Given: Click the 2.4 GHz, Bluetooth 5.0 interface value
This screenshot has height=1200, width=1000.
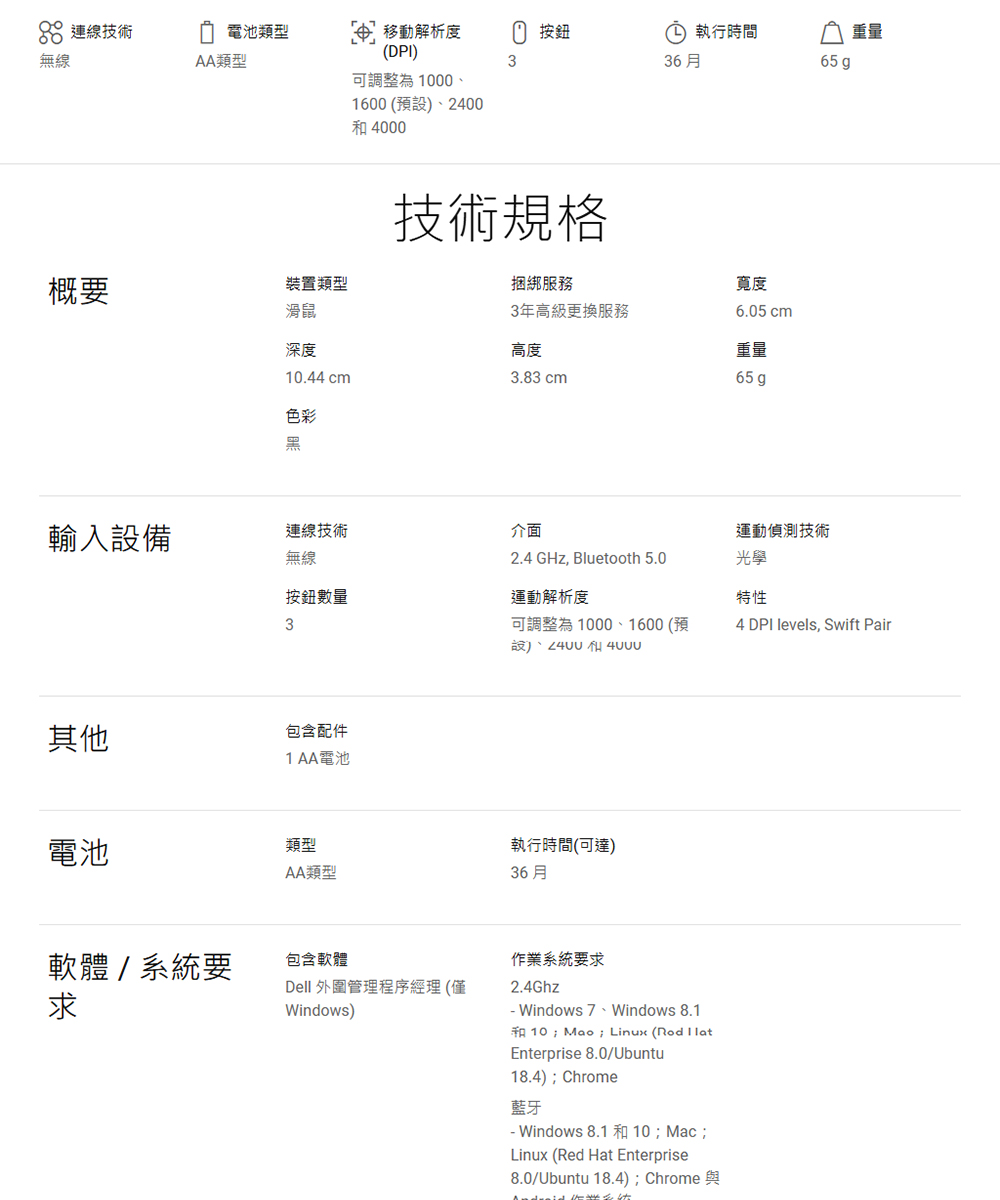Looking at the screenshot, I should (x=588, y=558).
